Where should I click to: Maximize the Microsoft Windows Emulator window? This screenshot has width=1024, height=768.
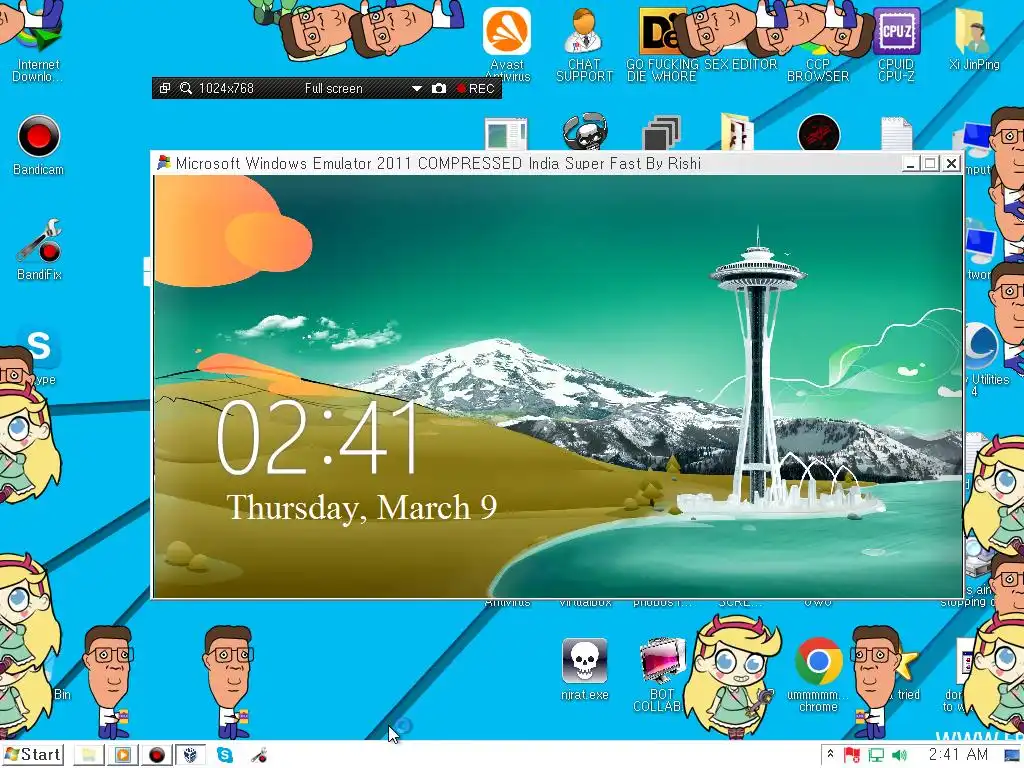(x=931, y=163)
